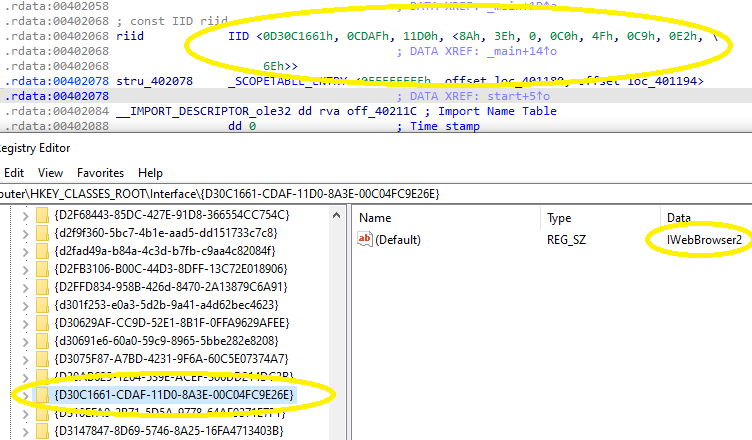
Task: Click folder icon of {D3075F87-A7BD-4231-9F6A-60C5E07374A7}
Action: click(41, 359)
